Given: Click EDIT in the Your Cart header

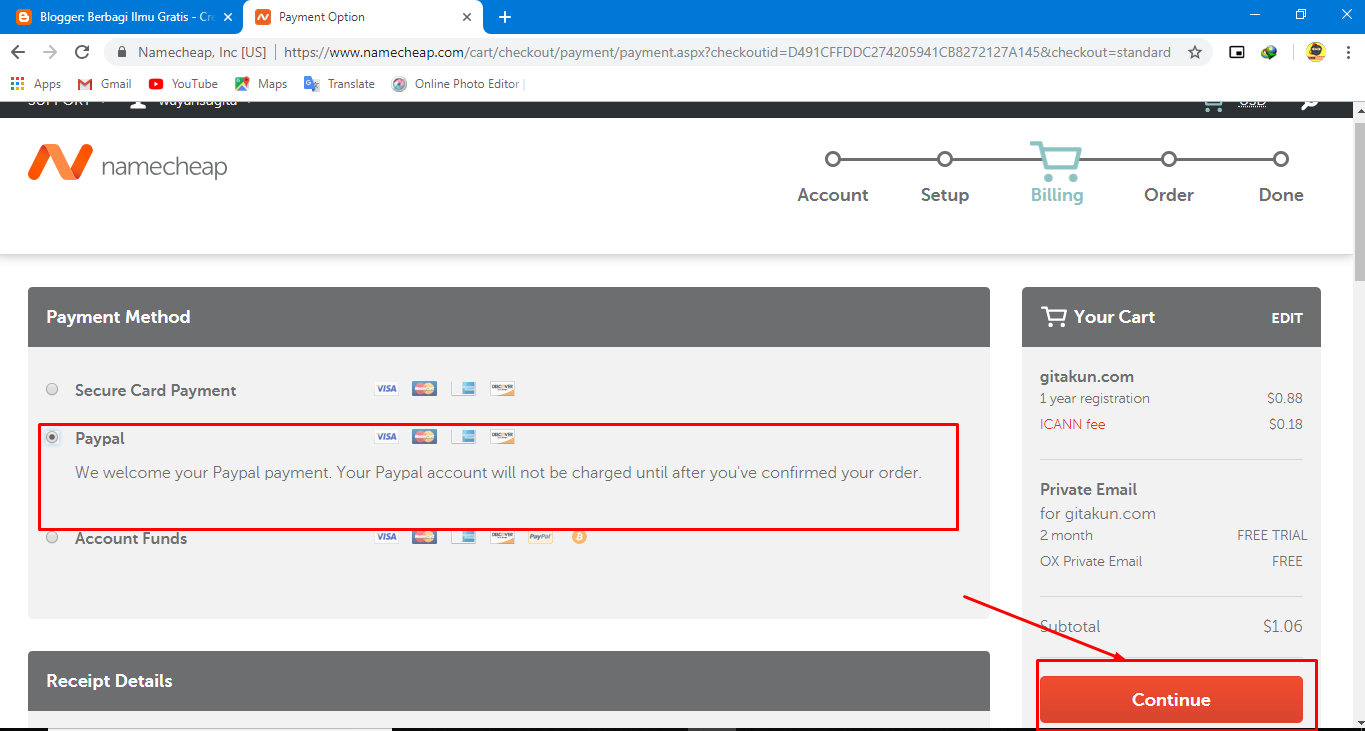Looking at the screenshot, I should point(1287,318).
